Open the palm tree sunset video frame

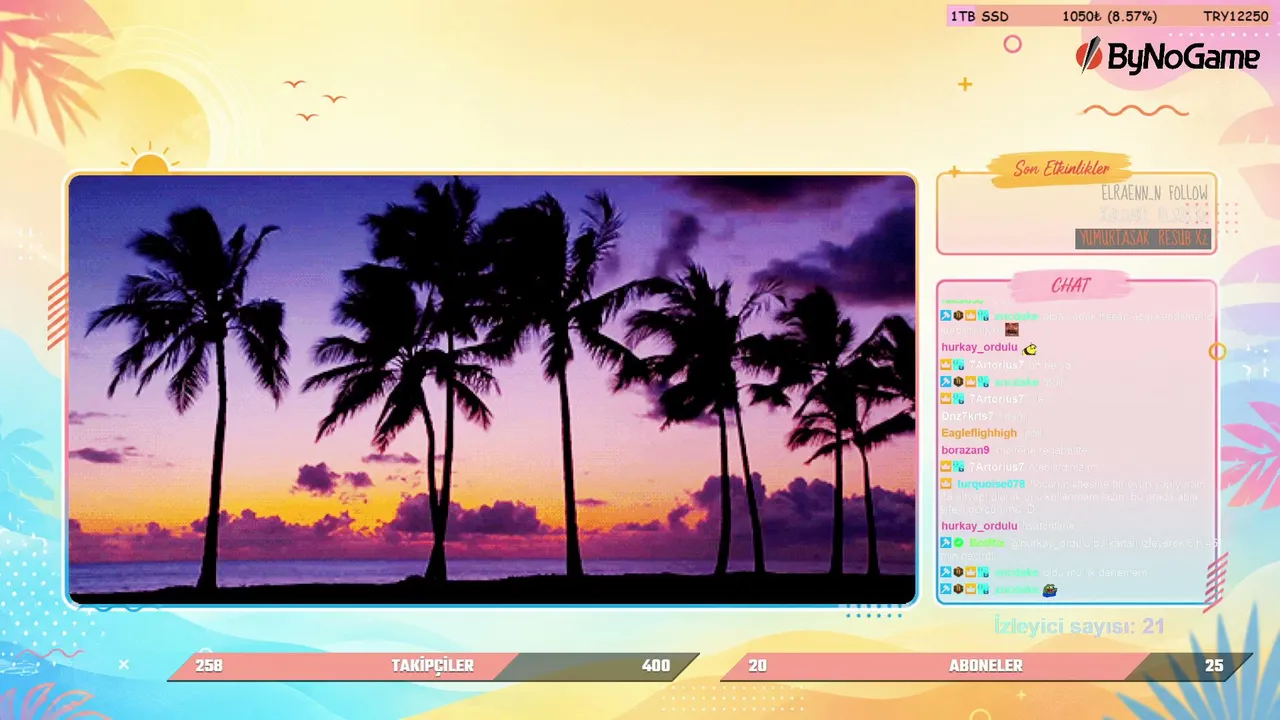click(x=492, y=390)
